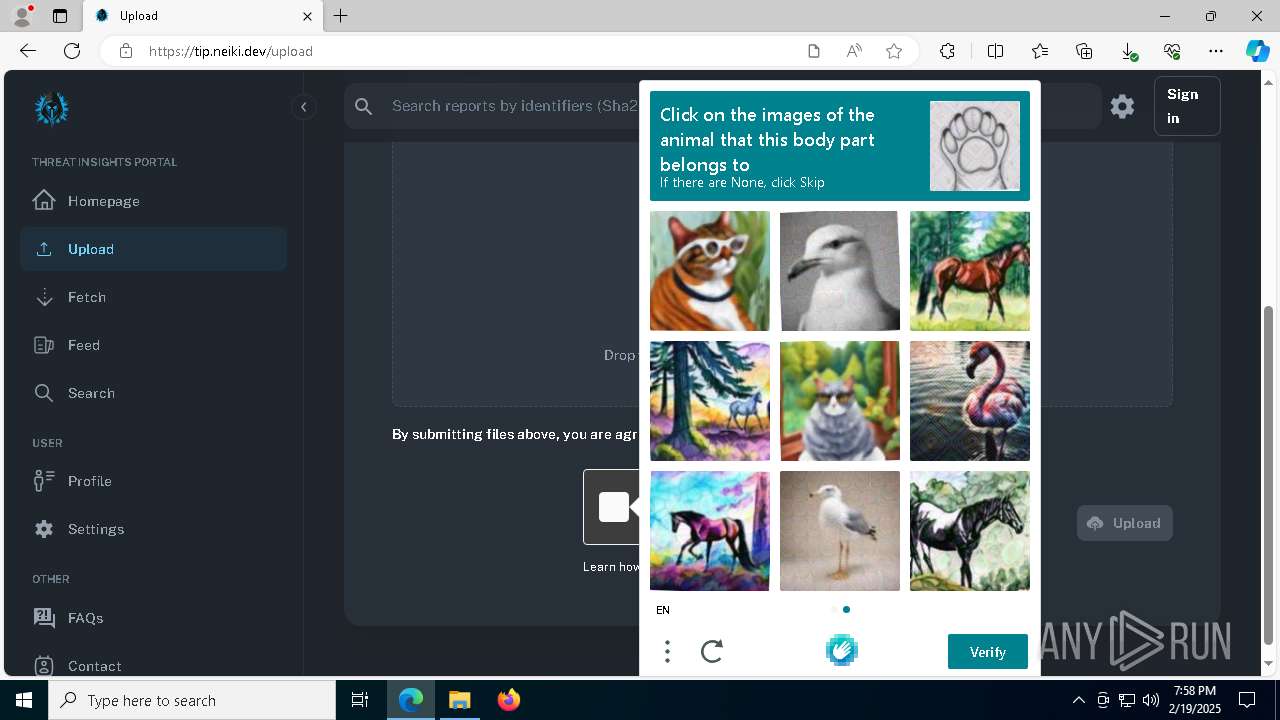This screenshot has height=720, width=1280.
Task: Refresh the captcha challenge
Action: [712, 652]
